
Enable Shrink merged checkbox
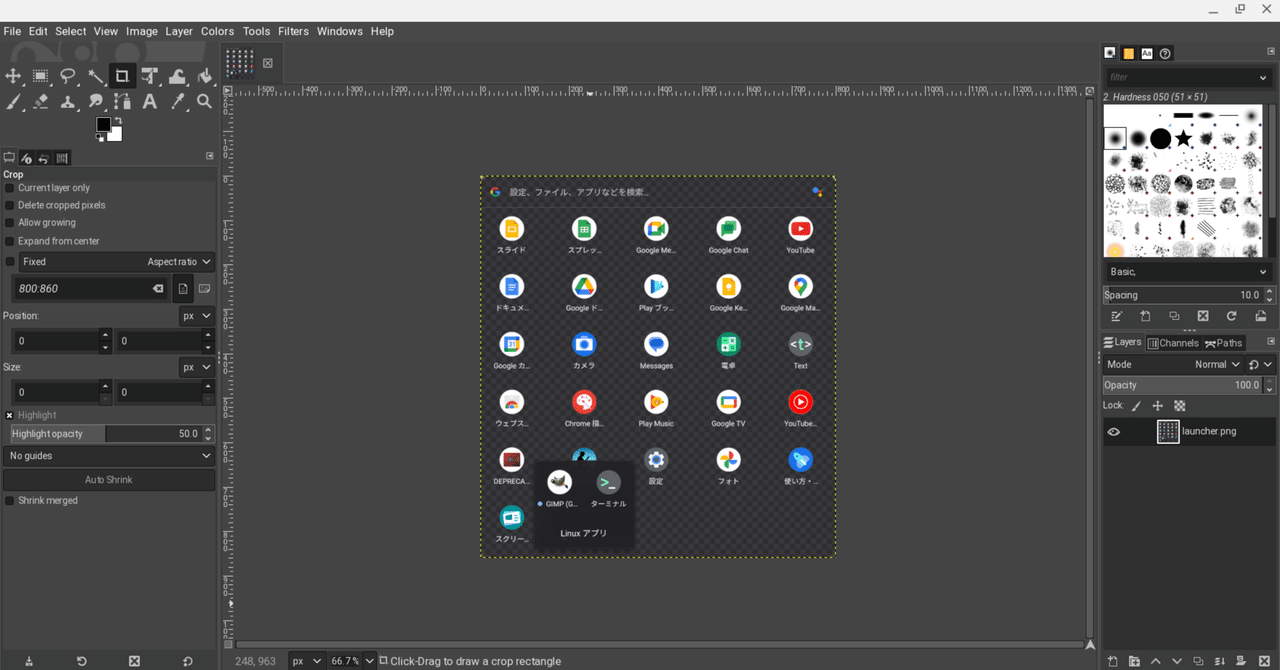(10, 501)
